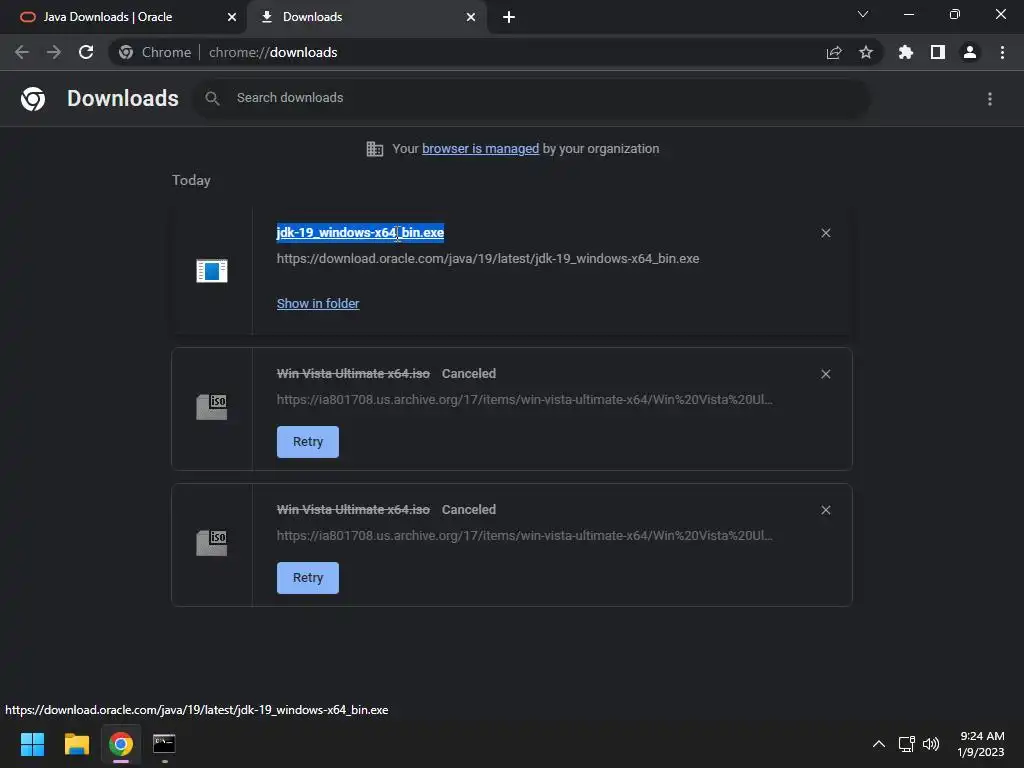
Task: Click the search magnifier icon
Action: pyautogui.click(x=212, y=99)
